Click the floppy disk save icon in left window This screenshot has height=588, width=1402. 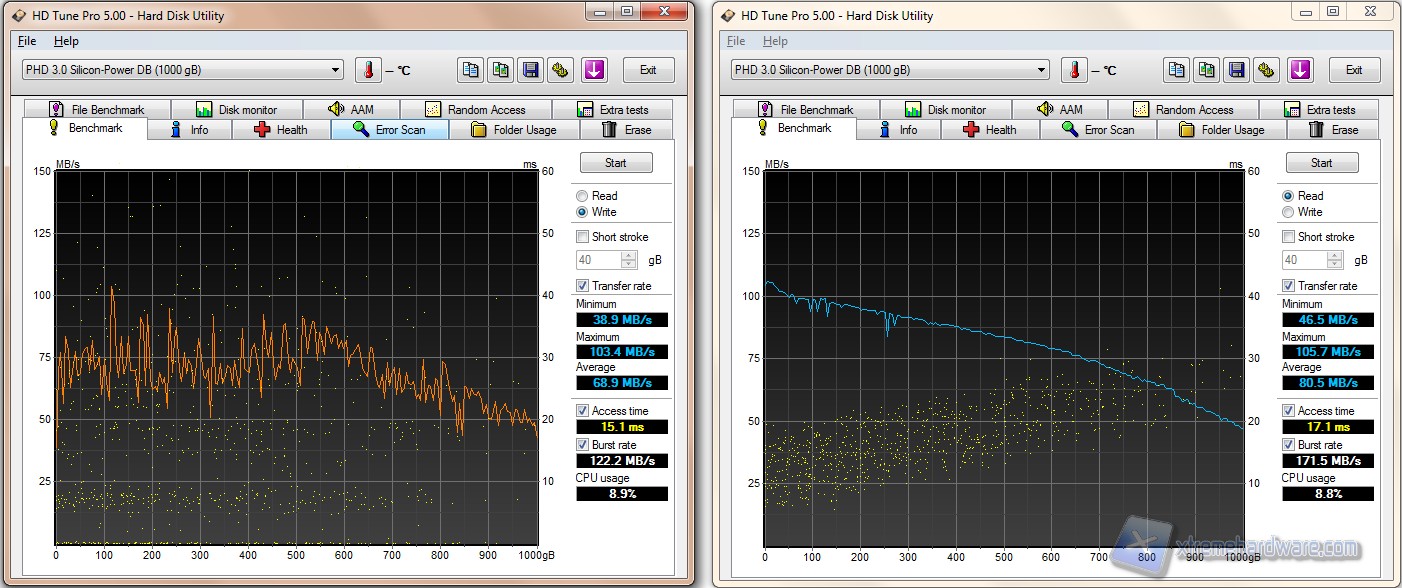[531, 70]
